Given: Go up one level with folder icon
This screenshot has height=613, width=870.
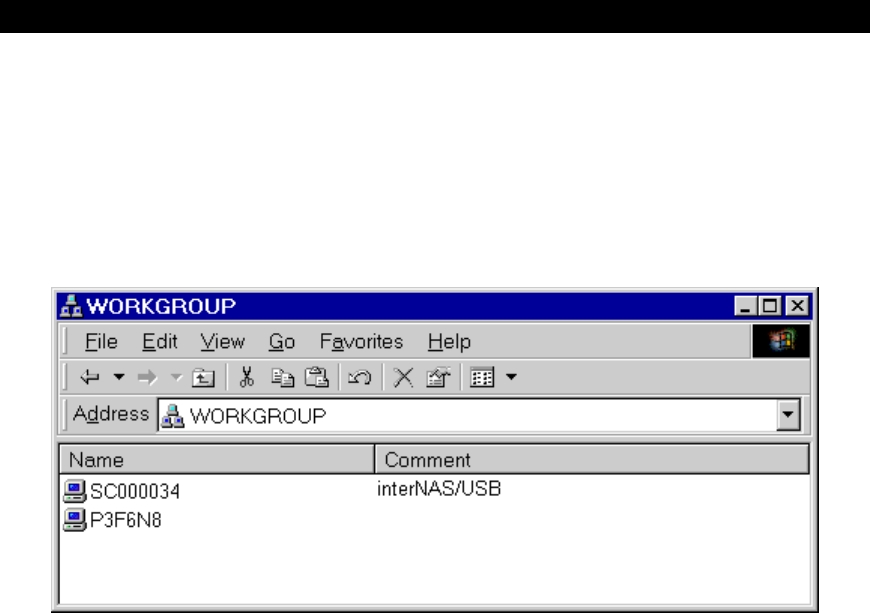Looking at the screenshot, I should pyautogui.click(x=203, y=378).
